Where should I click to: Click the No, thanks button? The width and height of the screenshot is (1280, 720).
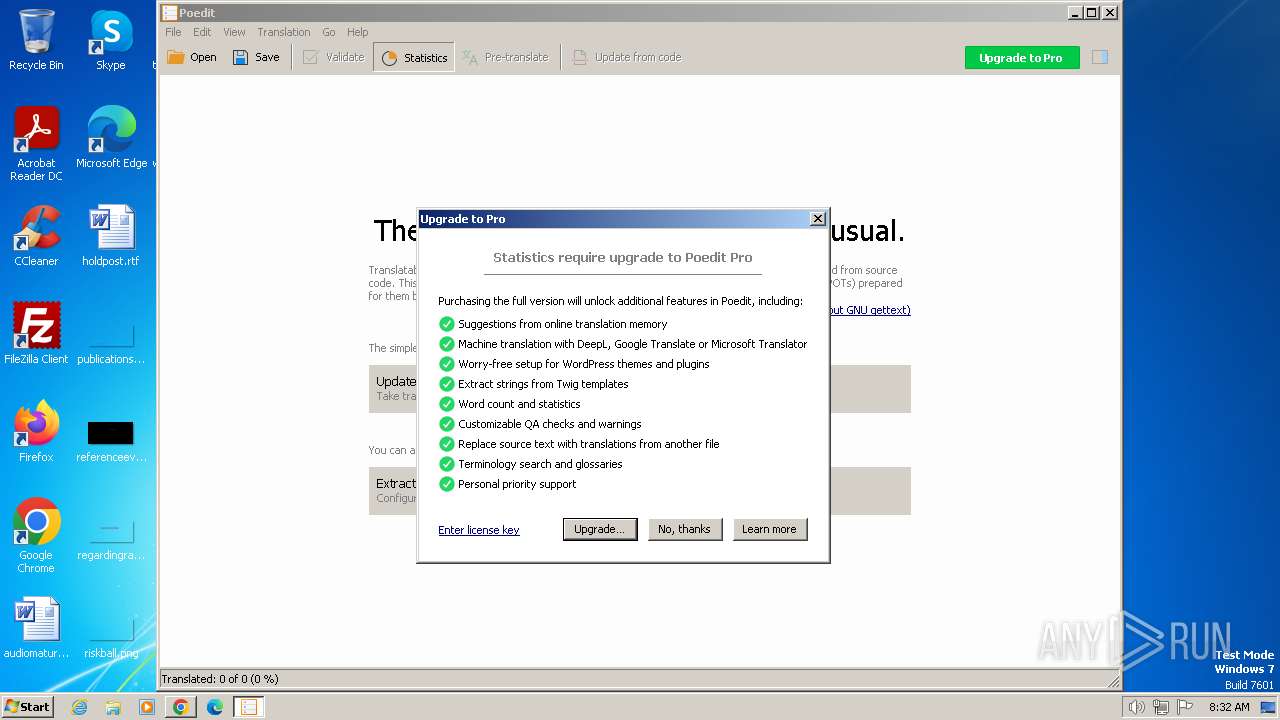pos(684,529)
